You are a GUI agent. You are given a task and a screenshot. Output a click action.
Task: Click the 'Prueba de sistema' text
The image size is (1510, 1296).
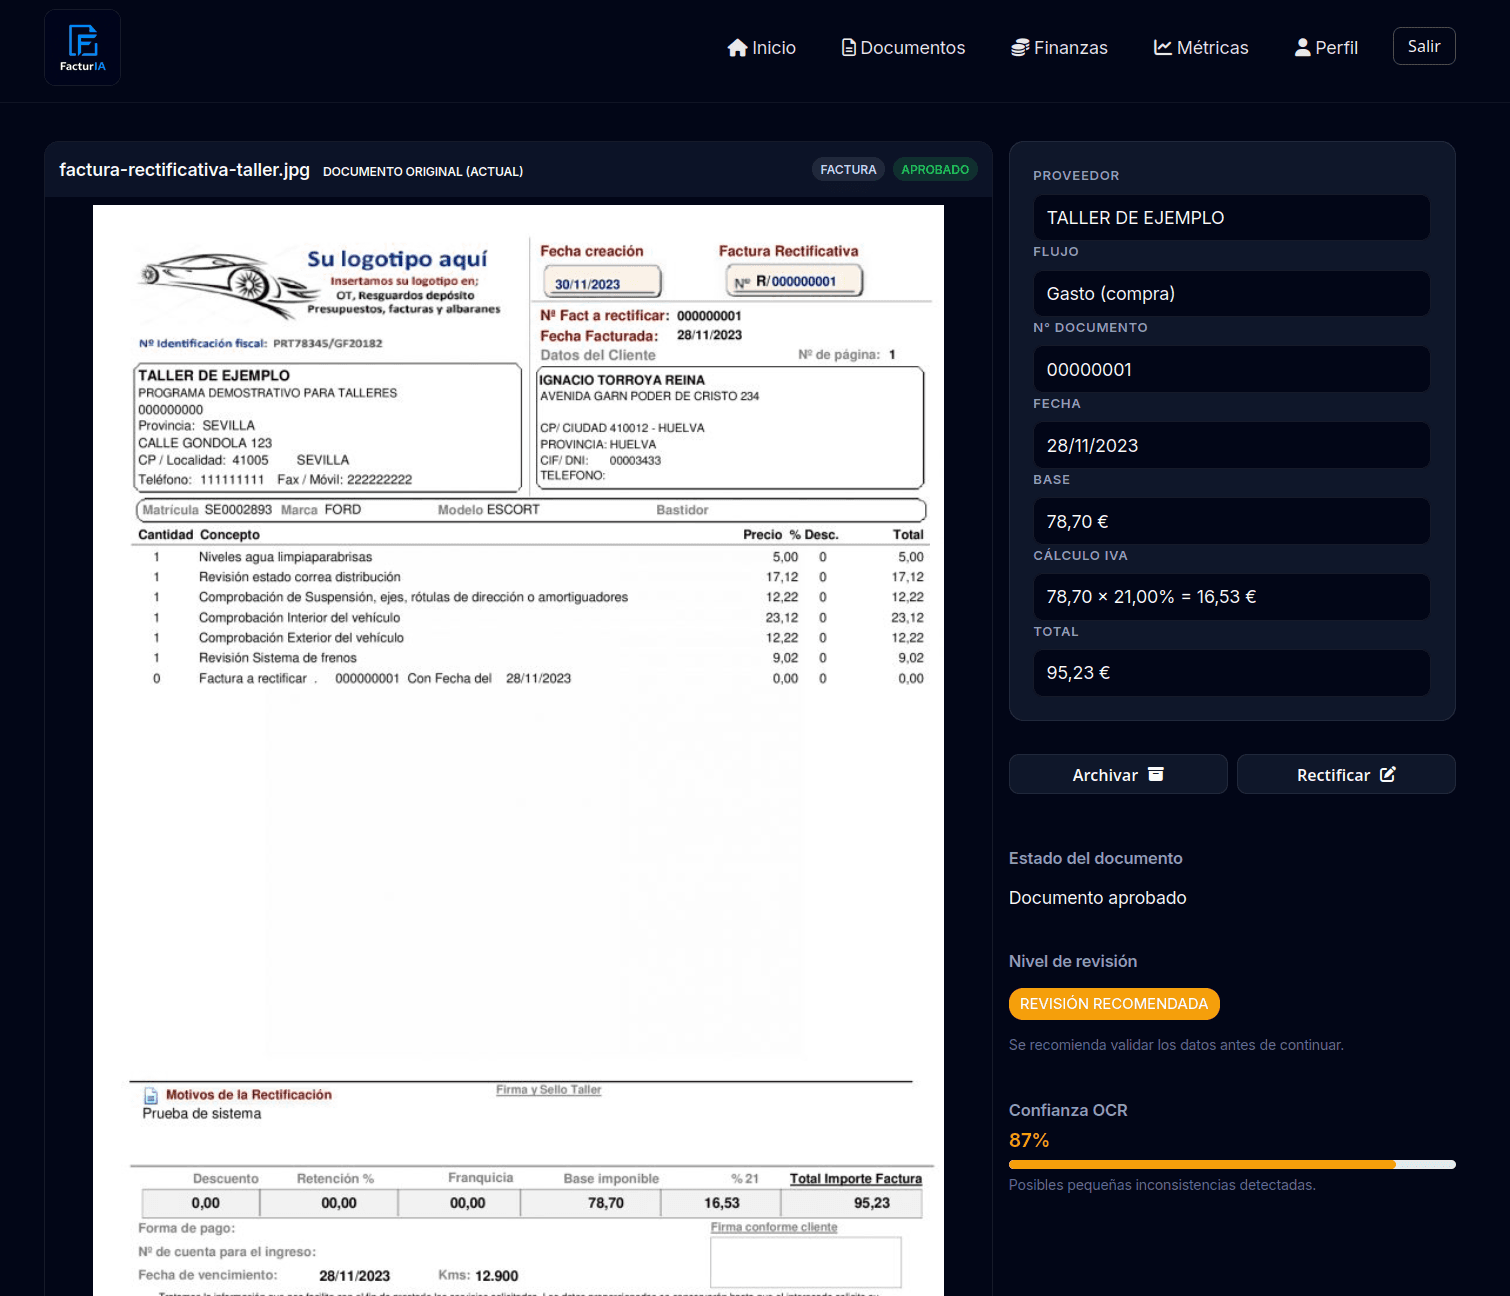[202, 1114]
